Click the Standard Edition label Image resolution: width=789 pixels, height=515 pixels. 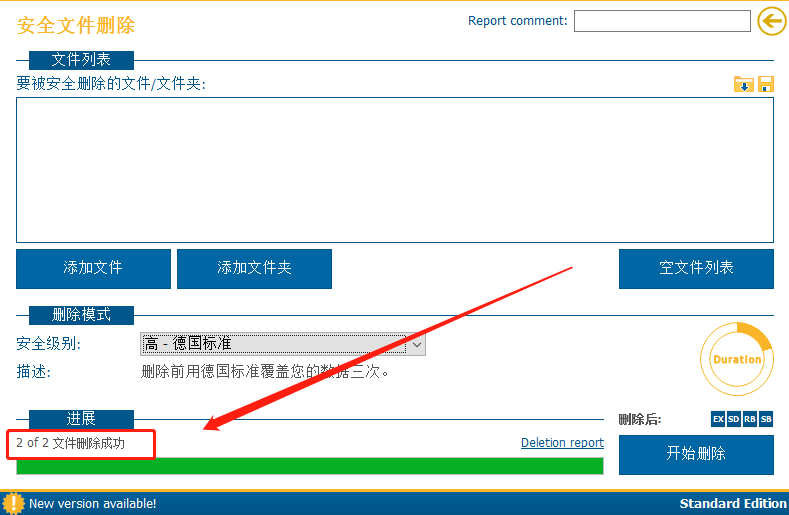733,503
